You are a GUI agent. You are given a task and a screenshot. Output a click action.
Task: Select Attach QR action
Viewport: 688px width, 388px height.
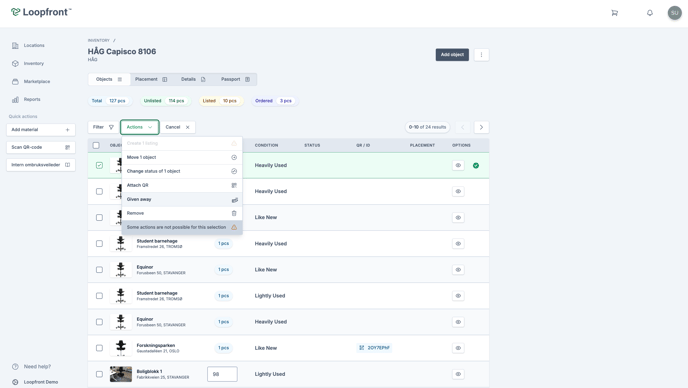[x=182, y=185]
